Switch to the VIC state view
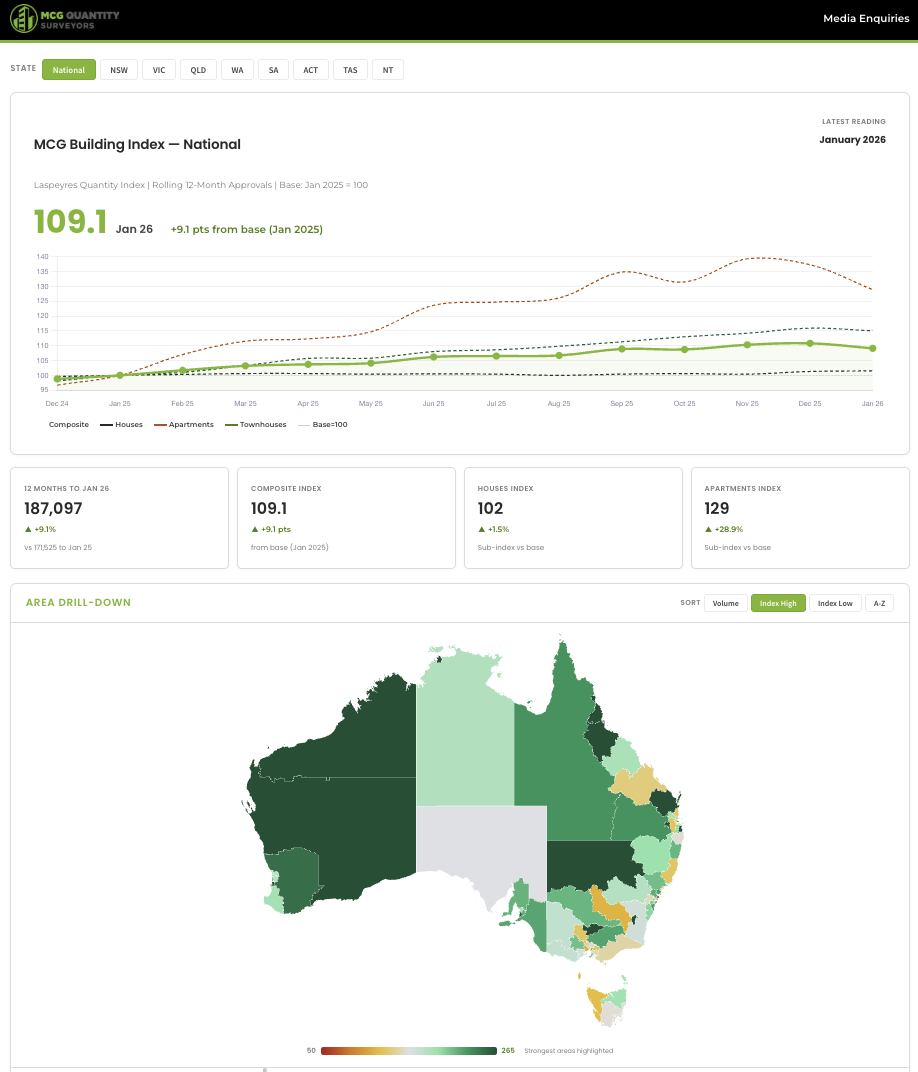 click(x=158, y=69)
